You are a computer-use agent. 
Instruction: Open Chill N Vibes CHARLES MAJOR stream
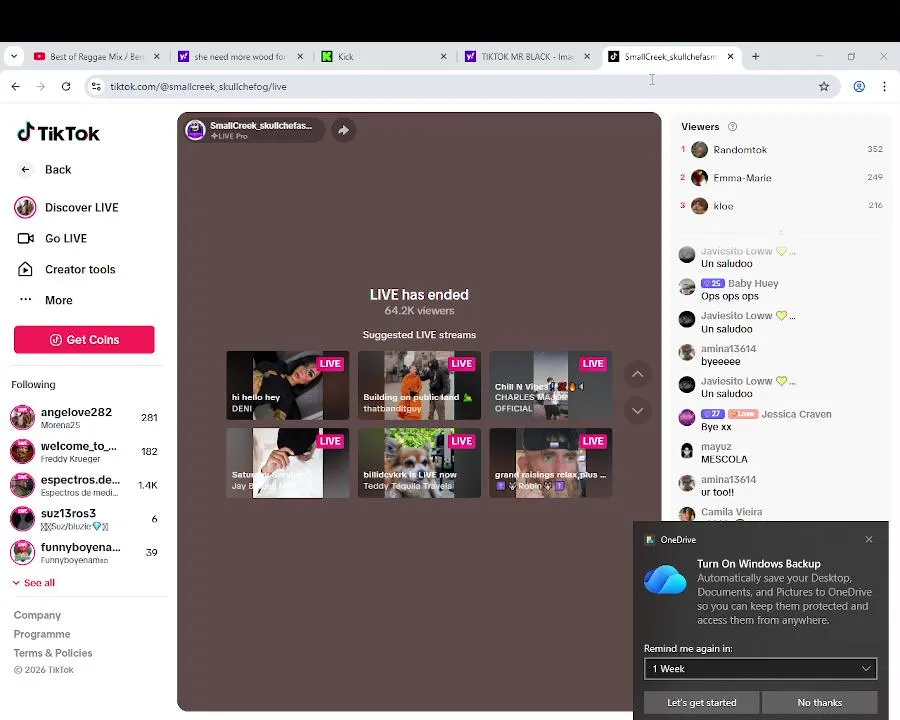tap(550, 385)
